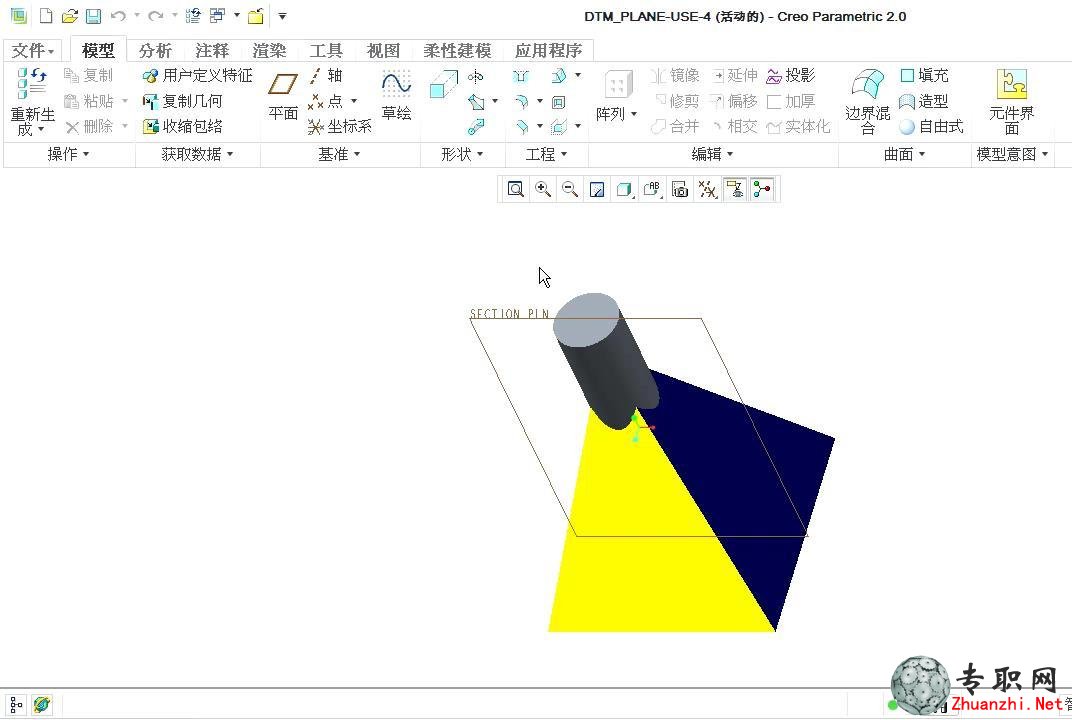Screen dimensions: 1072x720
Task: Open the view manager camera icon
Action: click(x=680, y=189)
